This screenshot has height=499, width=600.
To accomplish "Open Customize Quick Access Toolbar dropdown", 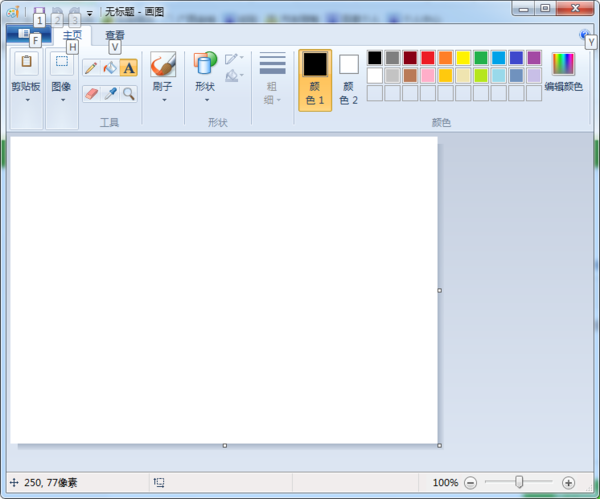I will tap(90, 13).
